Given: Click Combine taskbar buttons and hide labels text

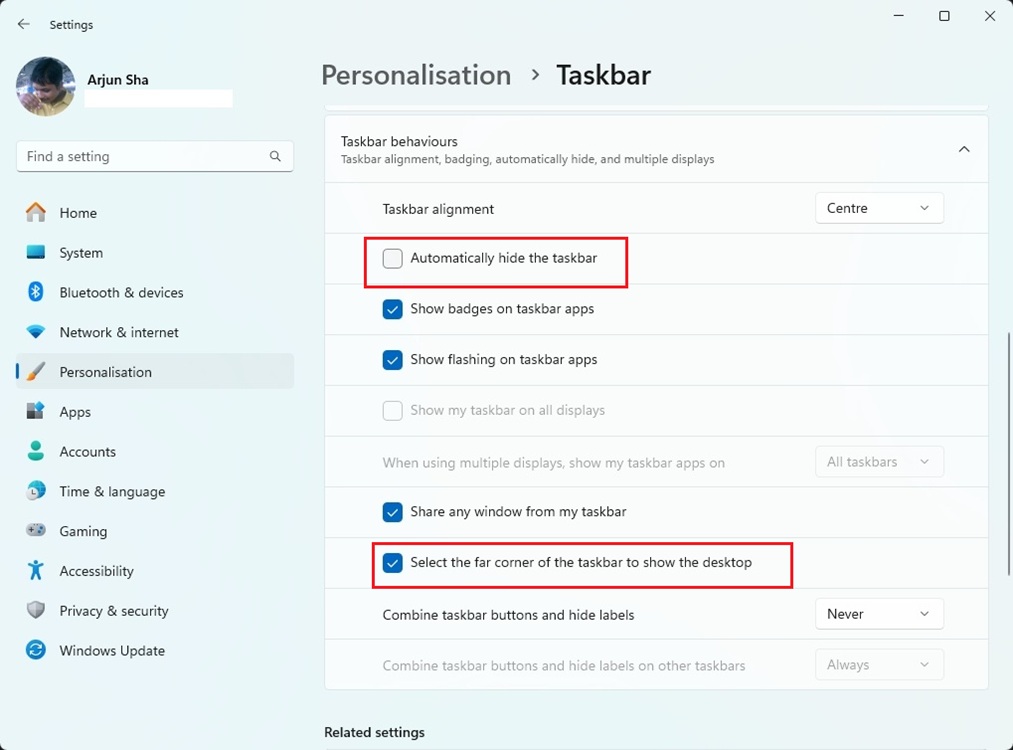Looking at the screenshot, I should [x=508, y=615].
